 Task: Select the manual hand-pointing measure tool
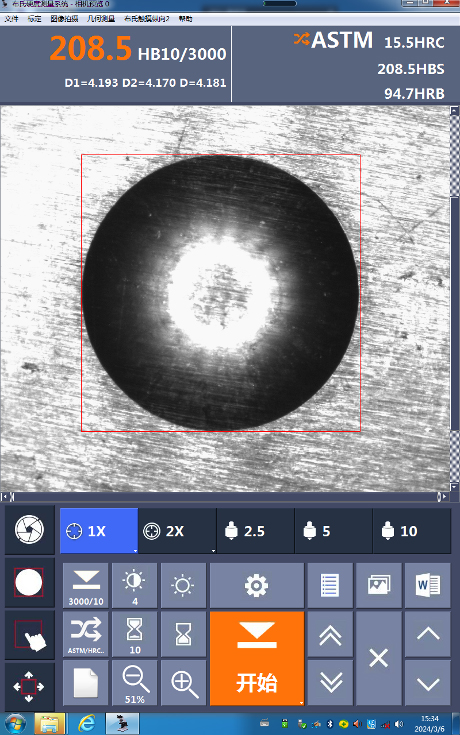coord(29,635)
